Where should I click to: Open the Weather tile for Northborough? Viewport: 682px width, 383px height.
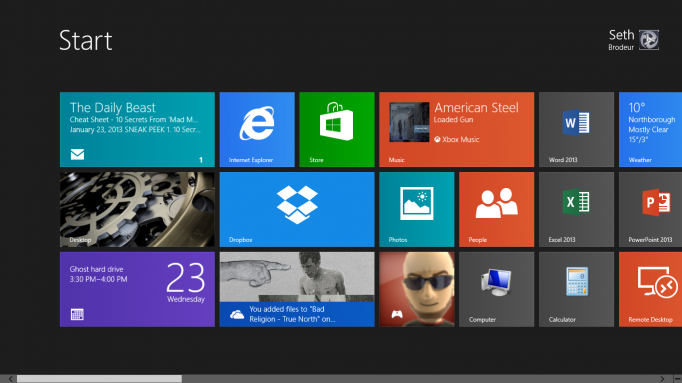(651, 129)
